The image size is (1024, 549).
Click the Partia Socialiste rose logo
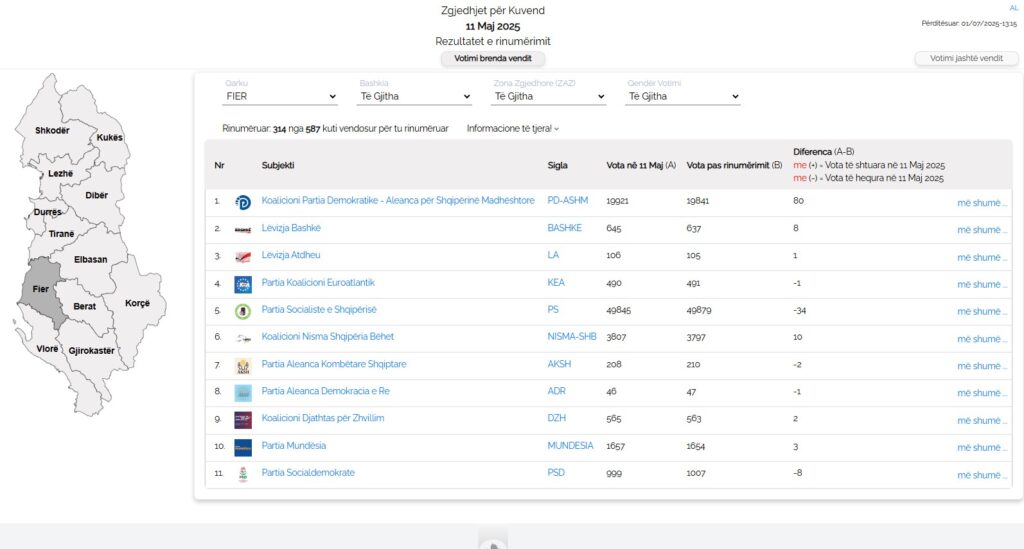pos(243,311)
